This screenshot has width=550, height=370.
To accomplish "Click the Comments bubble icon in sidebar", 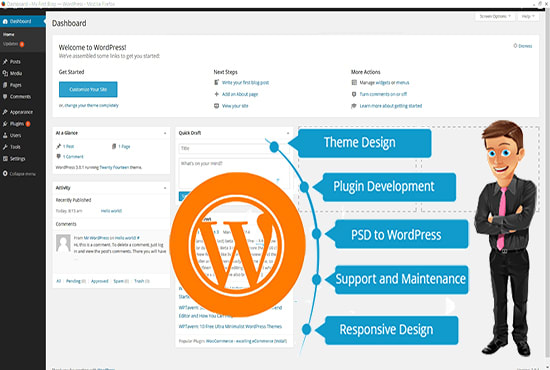I will tap(5, 96).
